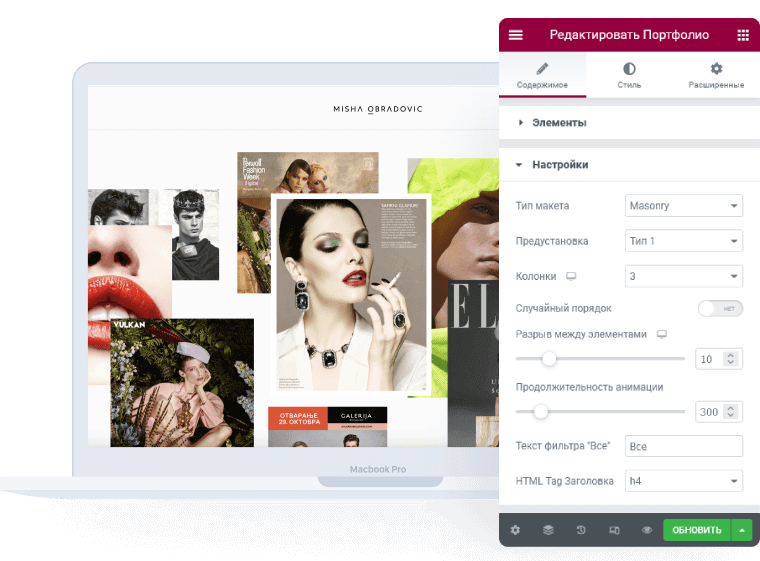Open the hamburger menu in panel header
Viewport: 760px width, 561px height.
[515, 35]
